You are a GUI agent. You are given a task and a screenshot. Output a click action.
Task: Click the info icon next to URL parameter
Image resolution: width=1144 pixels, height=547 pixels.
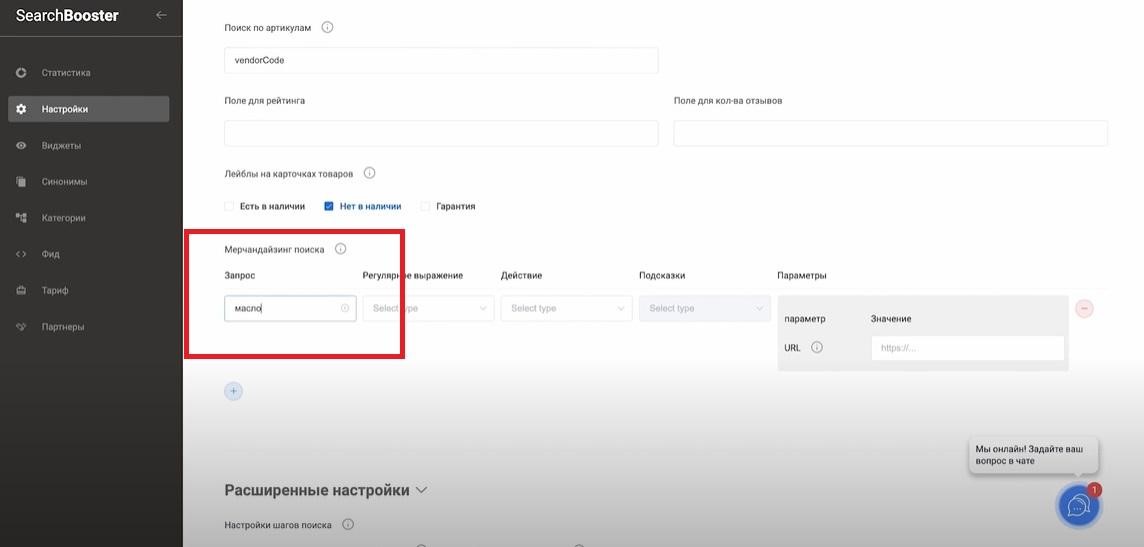tap(817, 348)
